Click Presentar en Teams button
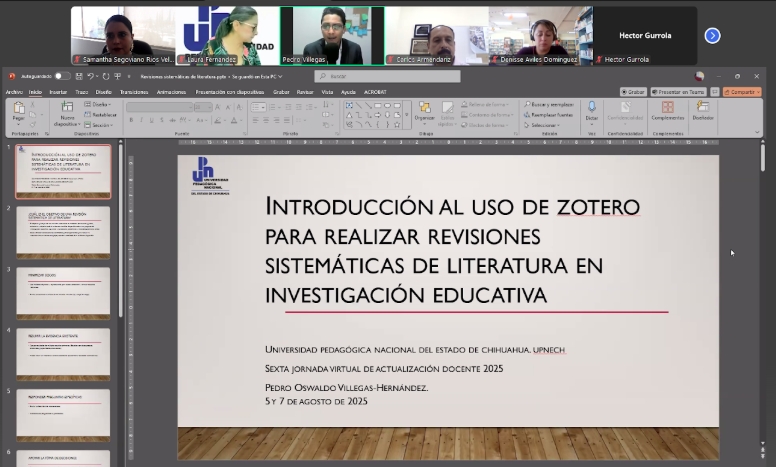Viewport: 776px width, 467px height. (679, 92)
